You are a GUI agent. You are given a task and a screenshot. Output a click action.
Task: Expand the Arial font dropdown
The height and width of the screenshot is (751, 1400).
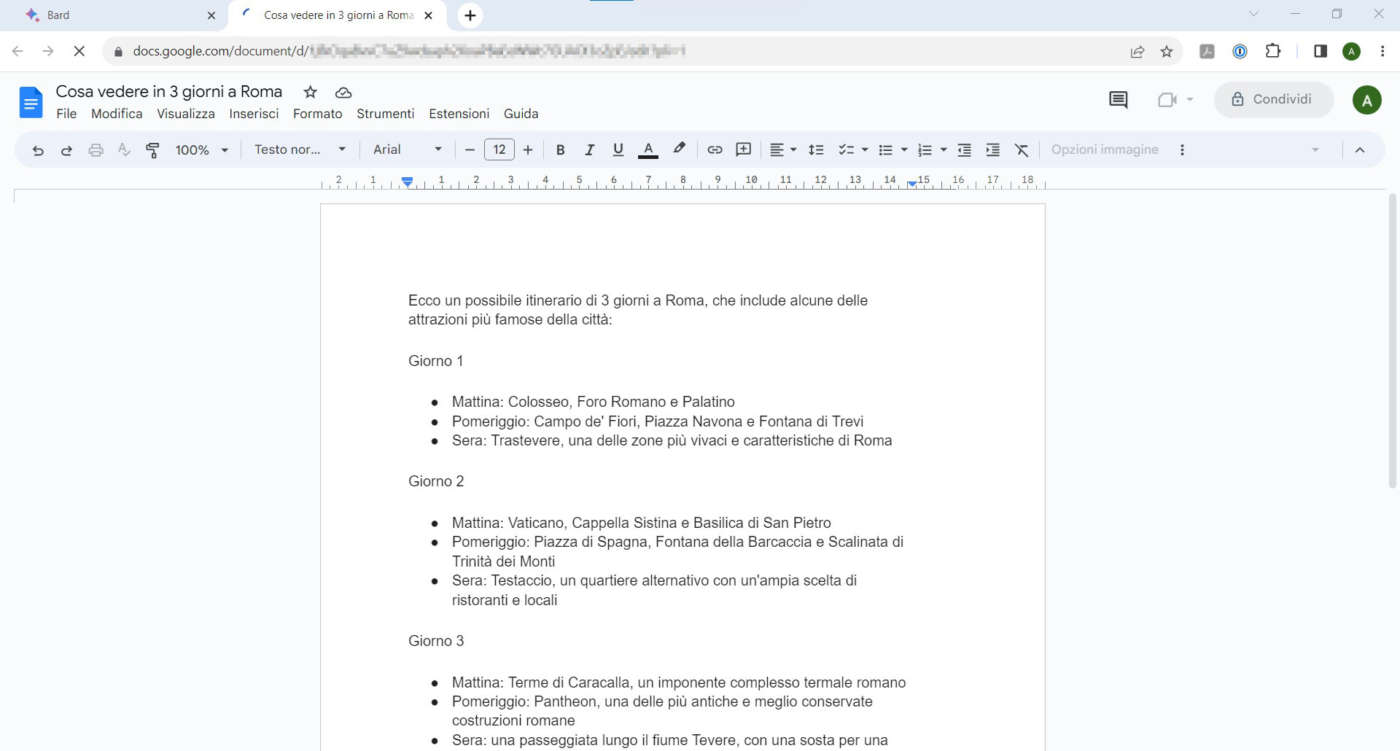pyautogui.click(x=407, y=150)
